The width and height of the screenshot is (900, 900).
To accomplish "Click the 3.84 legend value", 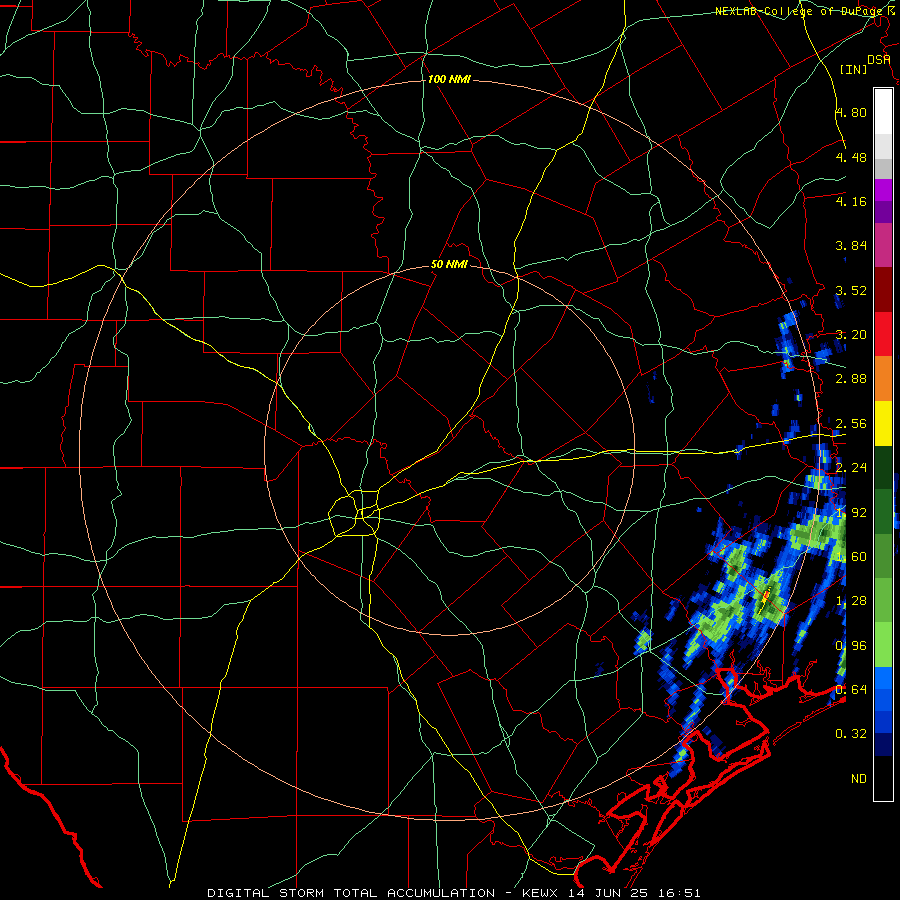I will [851, 246].
